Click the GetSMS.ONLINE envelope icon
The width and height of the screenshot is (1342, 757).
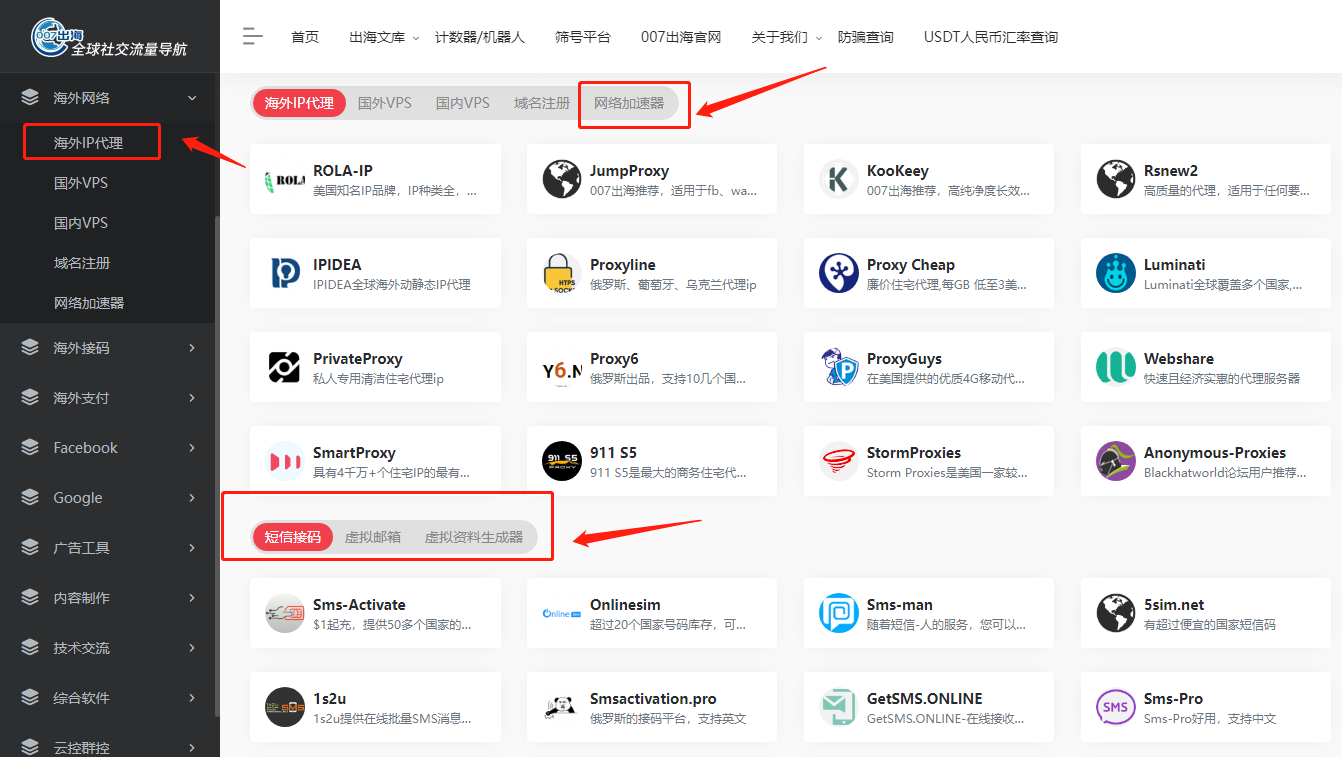click(839, 708)
